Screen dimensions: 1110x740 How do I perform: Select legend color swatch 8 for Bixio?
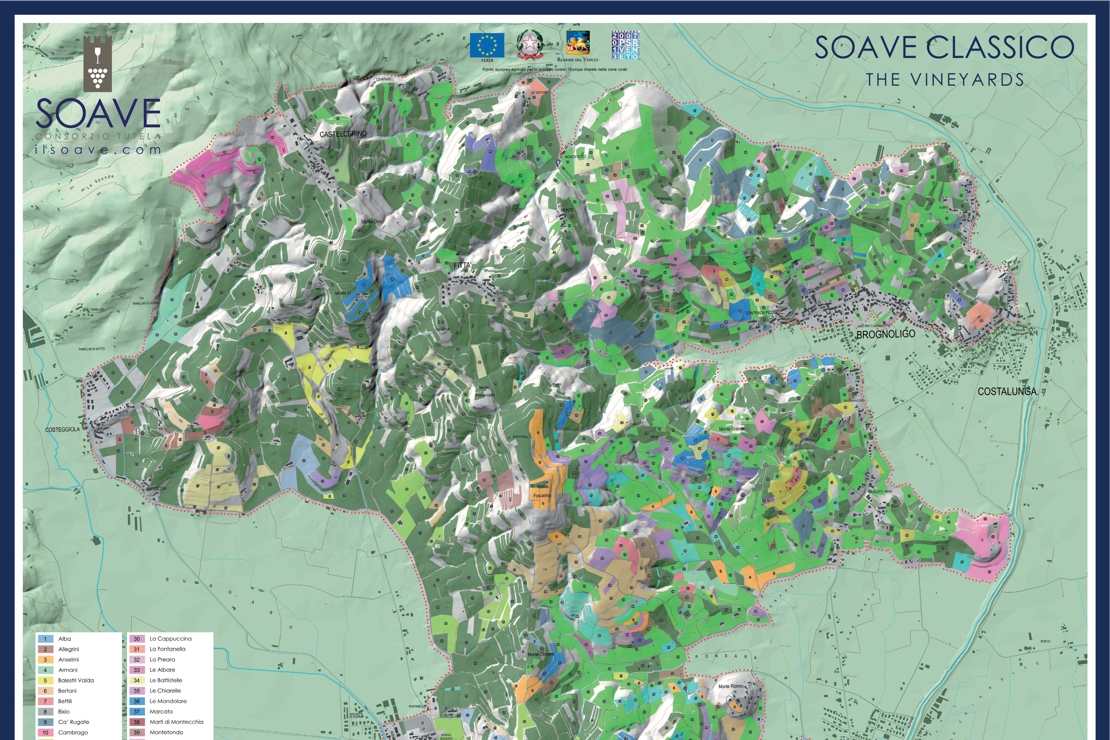click(x=46, y=712)
